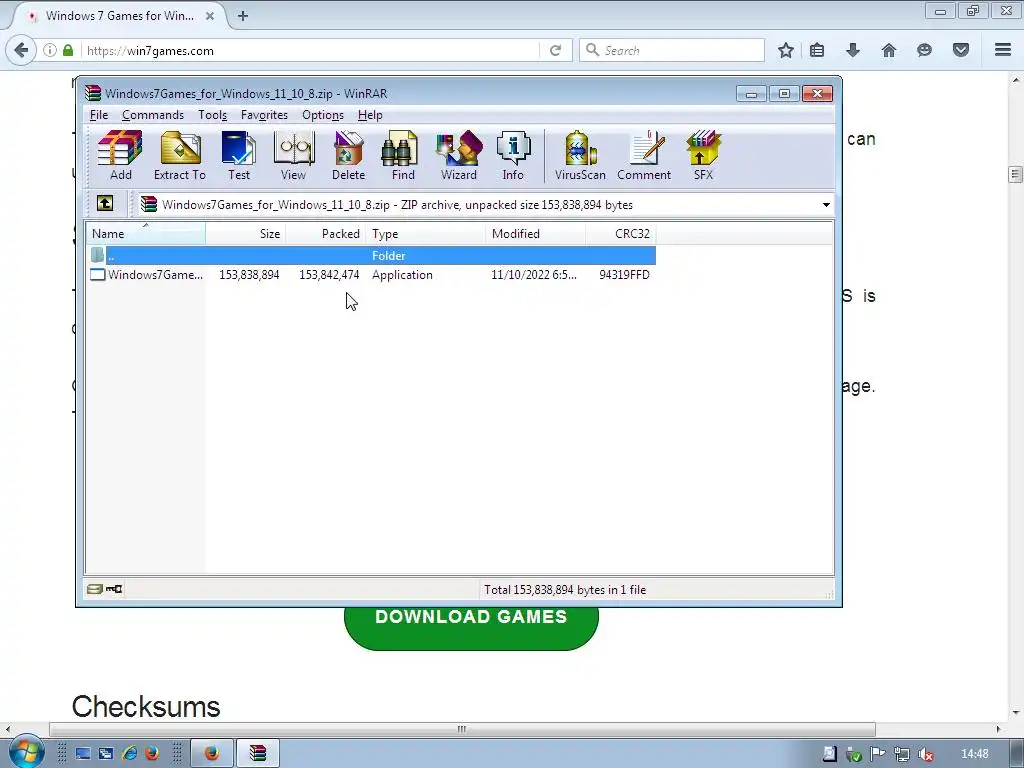Click the Add toolbar icon in WinRAR
This screenshot has height=768, width=1024.
[x=120, y=156]
